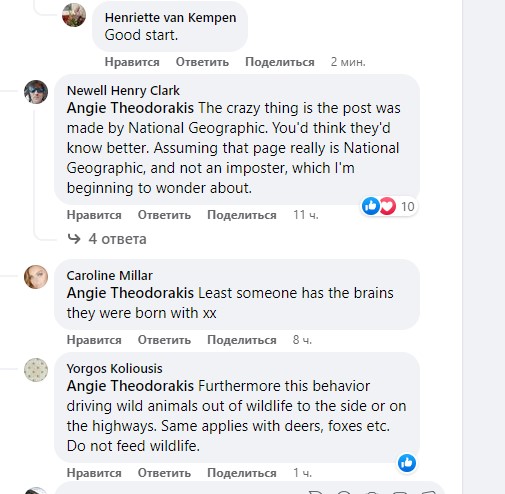Screen dimensions: 505x494
Task: Click Yorgos Koliousis's profile avatar
Action: pos(36,370)
